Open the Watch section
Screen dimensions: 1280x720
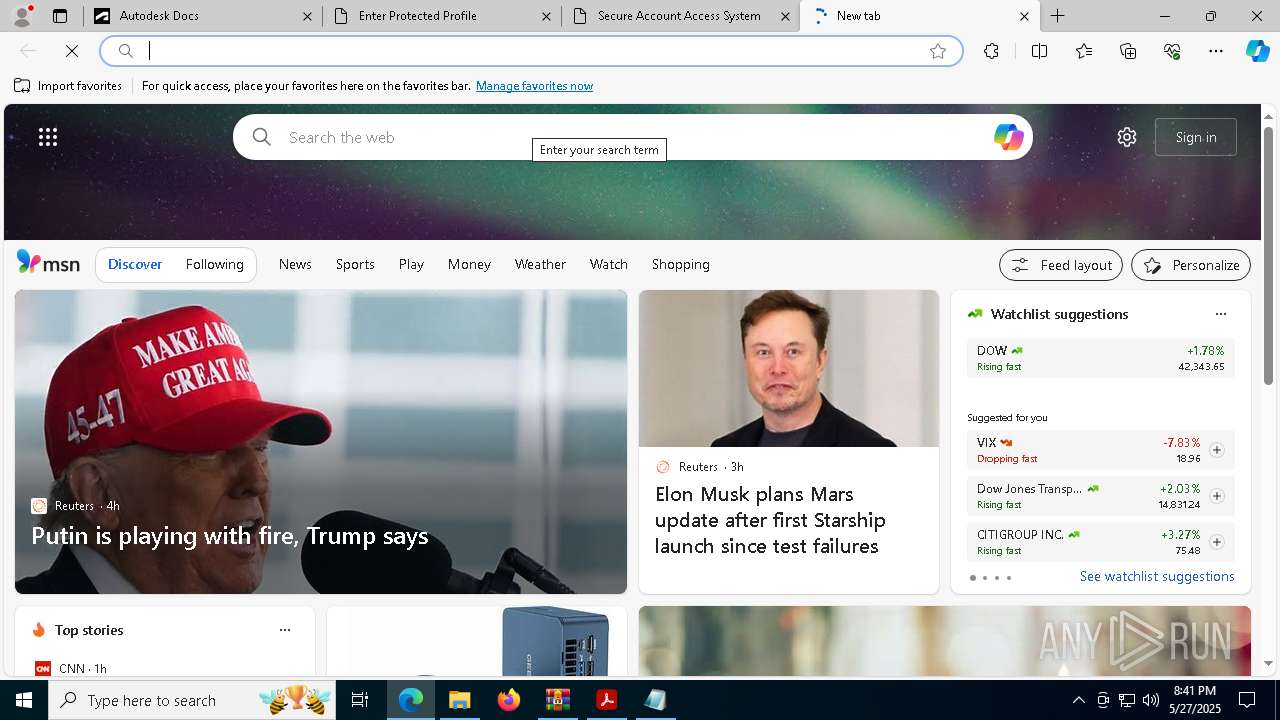(x=609, y=264)
